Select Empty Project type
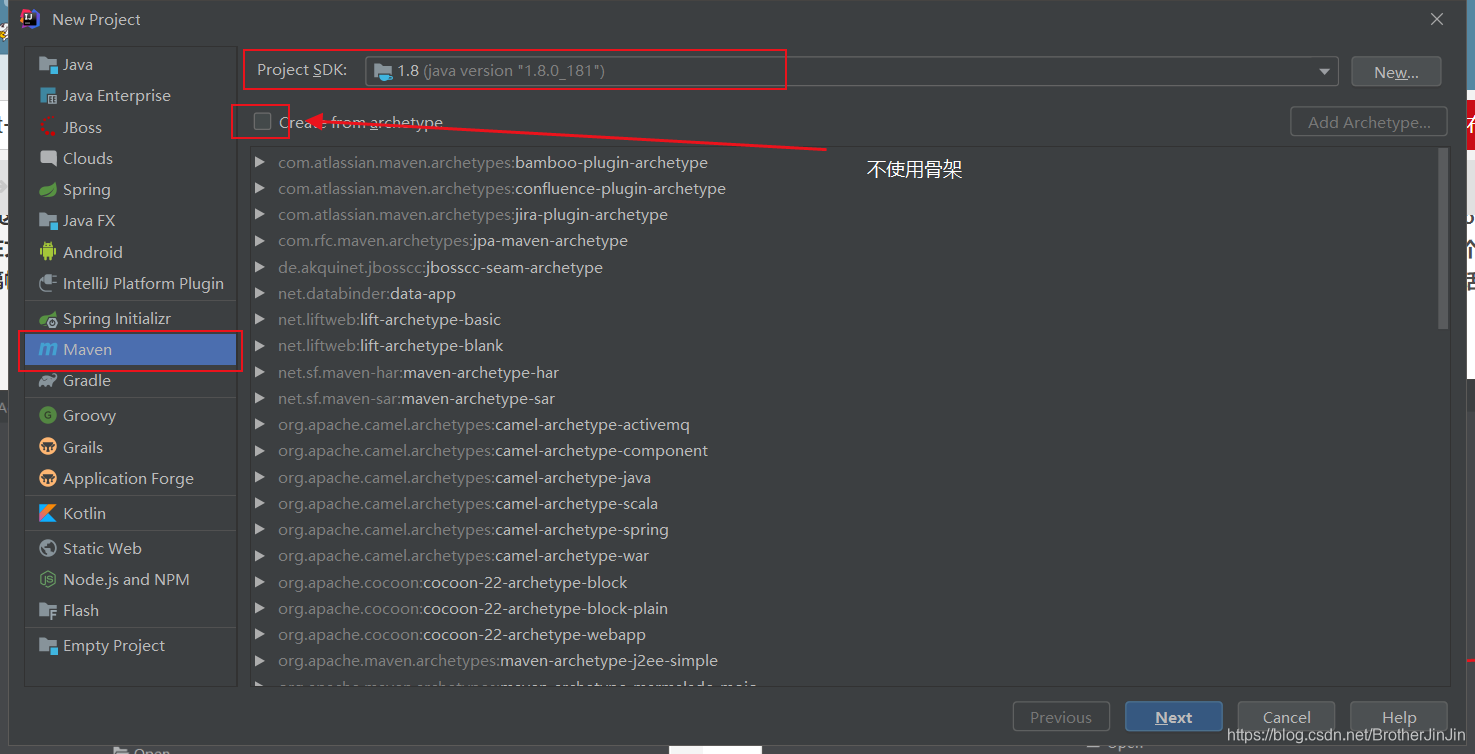Image resolution: width=1475 pixels, height=754 pixels. tap(131, 645)
